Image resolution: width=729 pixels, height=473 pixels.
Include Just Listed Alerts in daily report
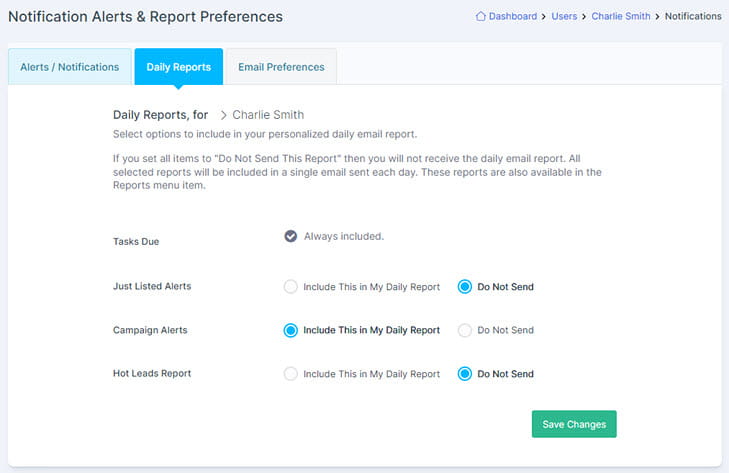[x=291, y=286]
